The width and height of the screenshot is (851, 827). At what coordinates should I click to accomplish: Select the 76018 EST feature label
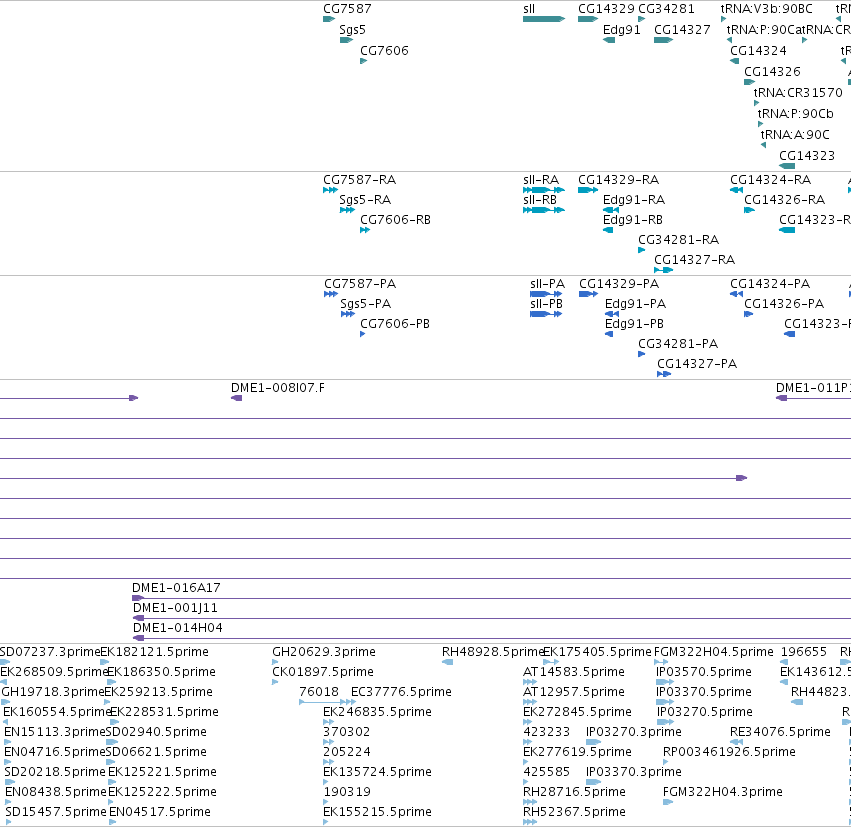(319, 692)
